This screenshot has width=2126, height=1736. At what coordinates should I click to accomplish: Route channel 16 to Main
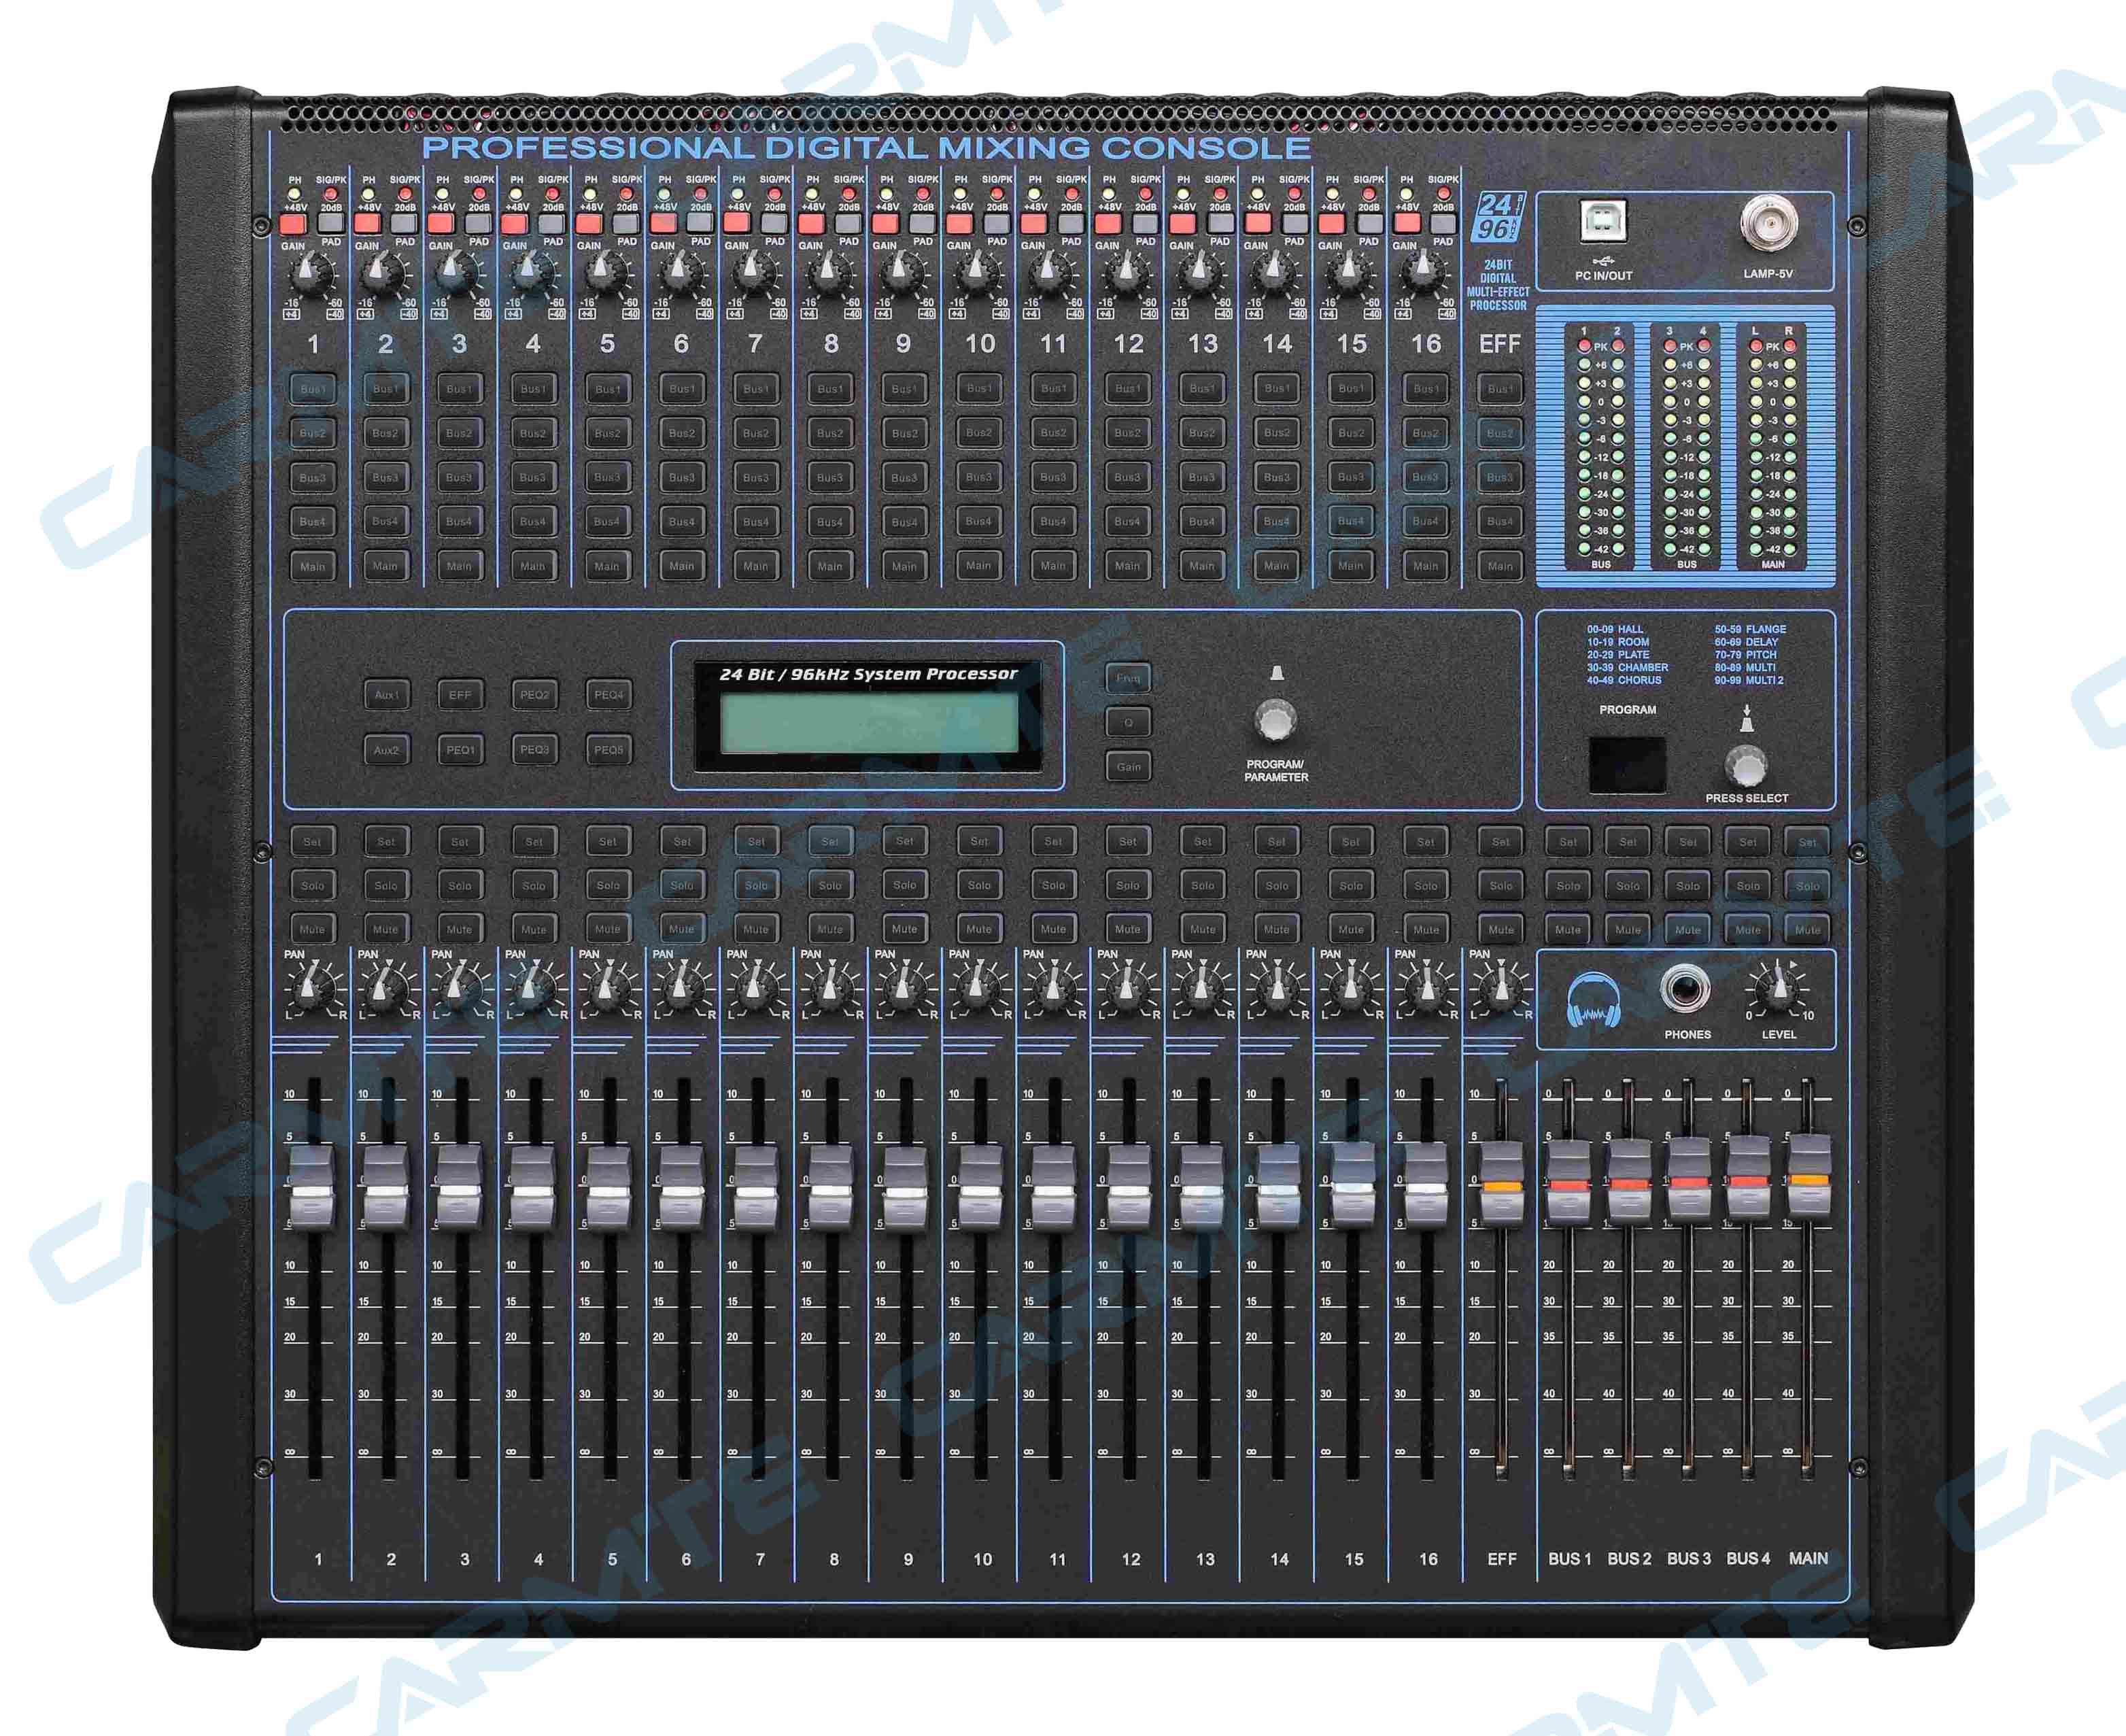[x=1425, y=566]
